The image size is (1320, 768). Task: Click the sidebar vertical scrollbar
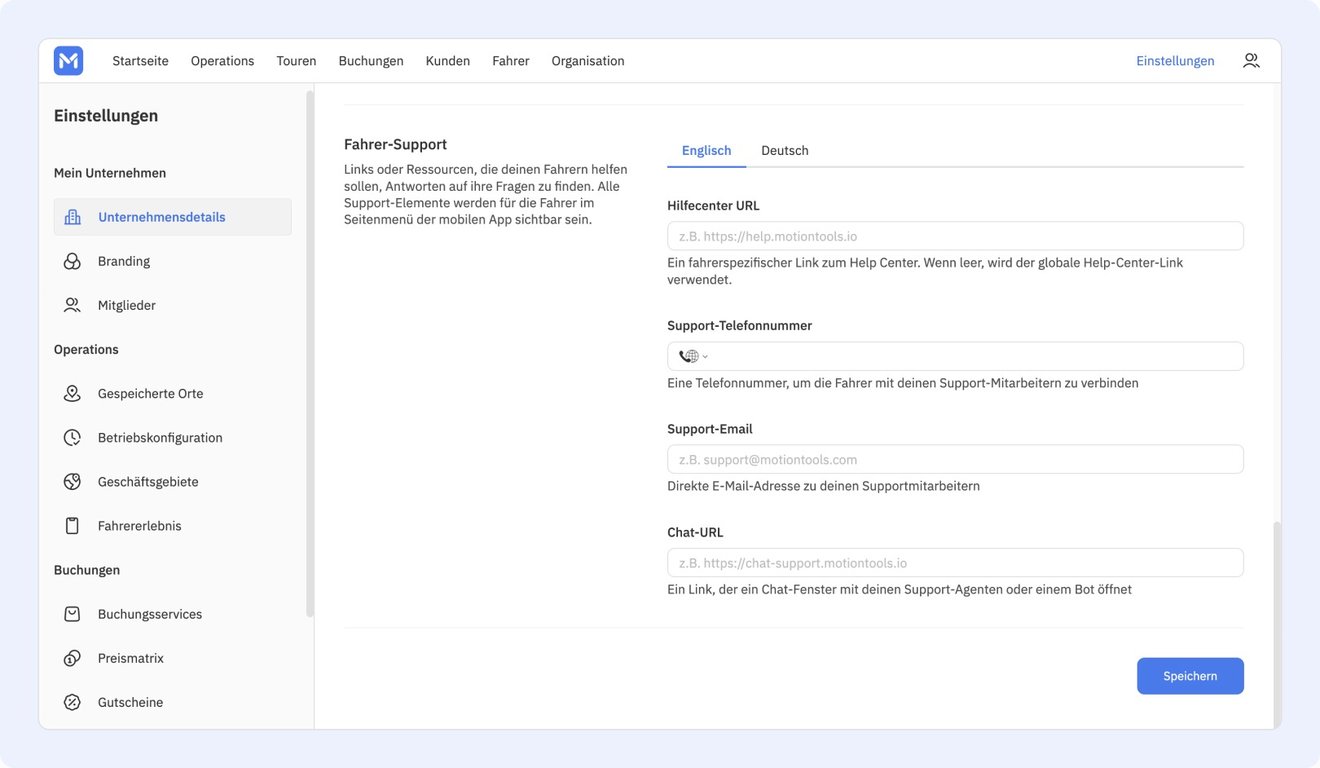[310, 353]
